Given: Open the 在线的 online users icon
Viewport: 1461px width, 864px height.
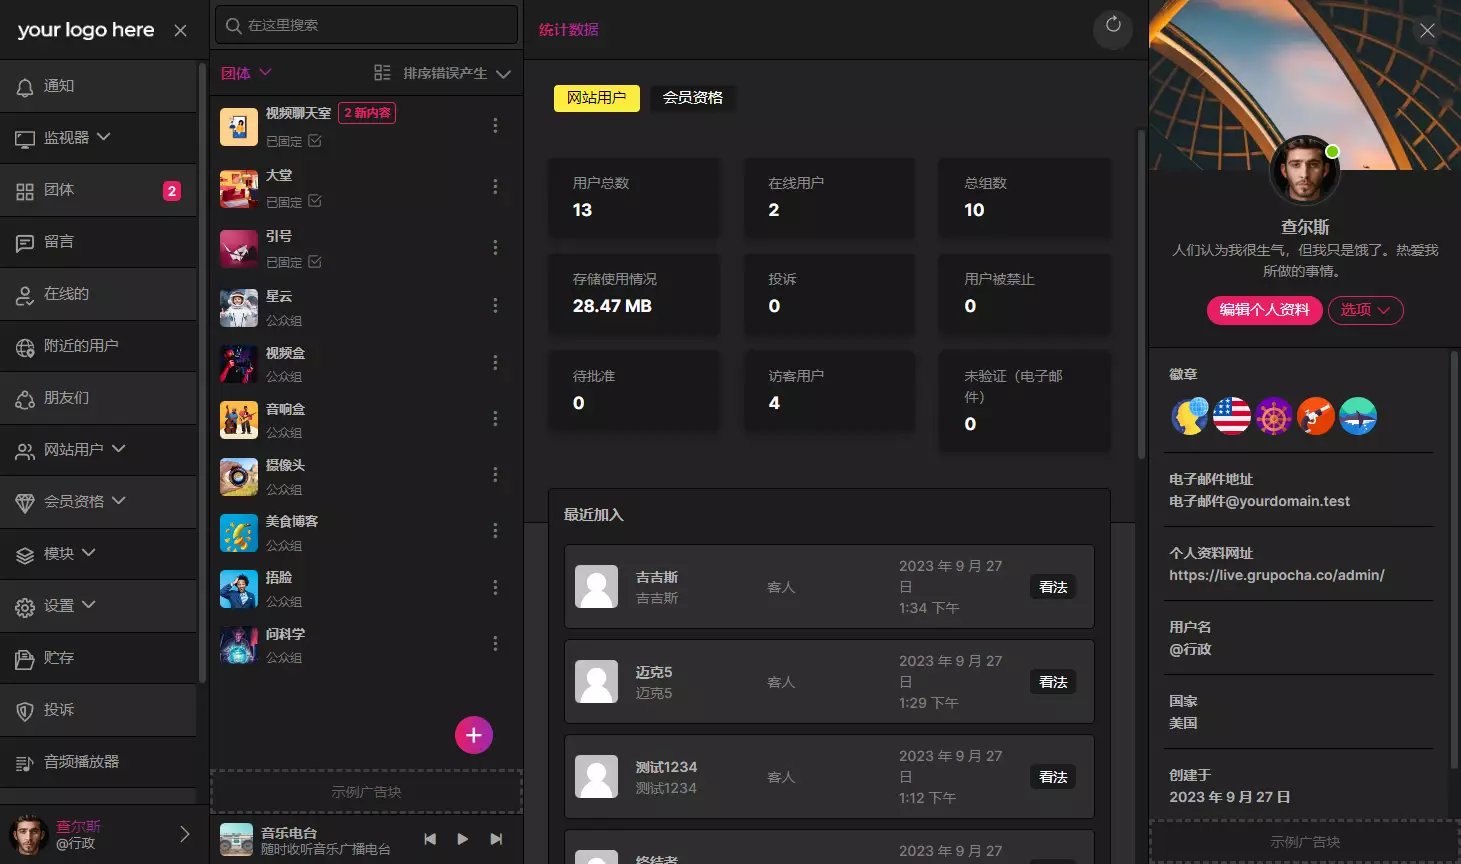Looking at the screenshot, I should [25, 295].
